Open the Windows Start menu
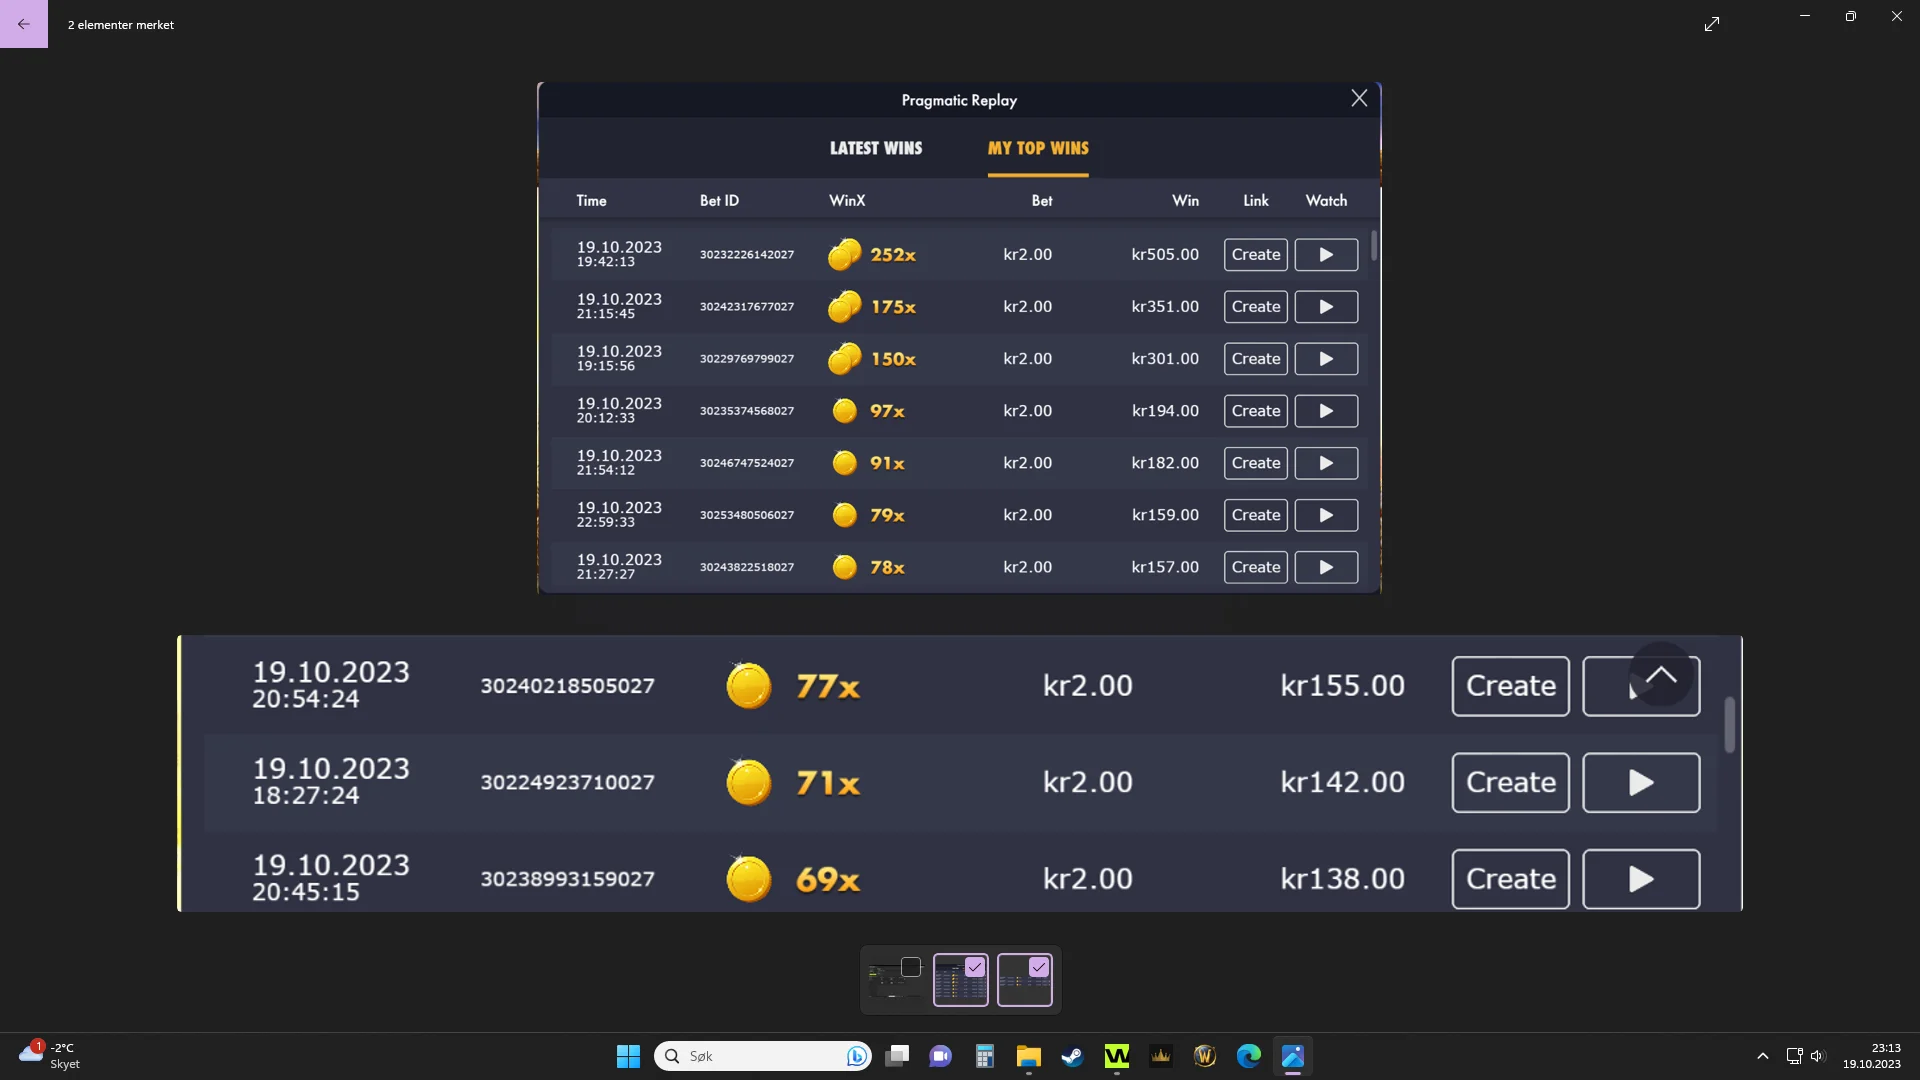 pyautogui.click(x=628, y=1056)
